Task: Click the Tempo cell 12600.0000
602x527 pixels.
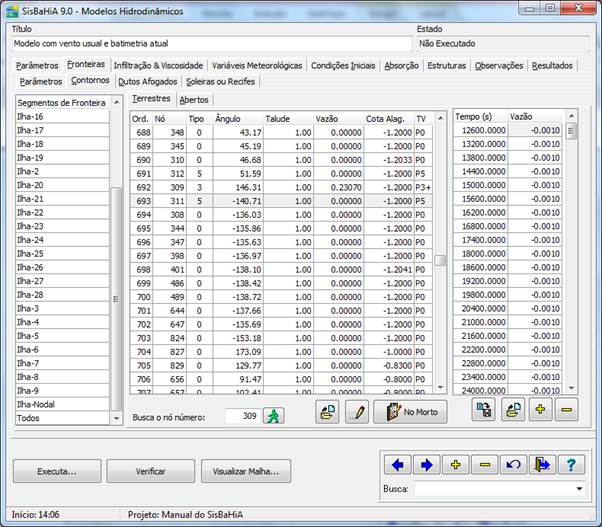Action: coord(480,130)
